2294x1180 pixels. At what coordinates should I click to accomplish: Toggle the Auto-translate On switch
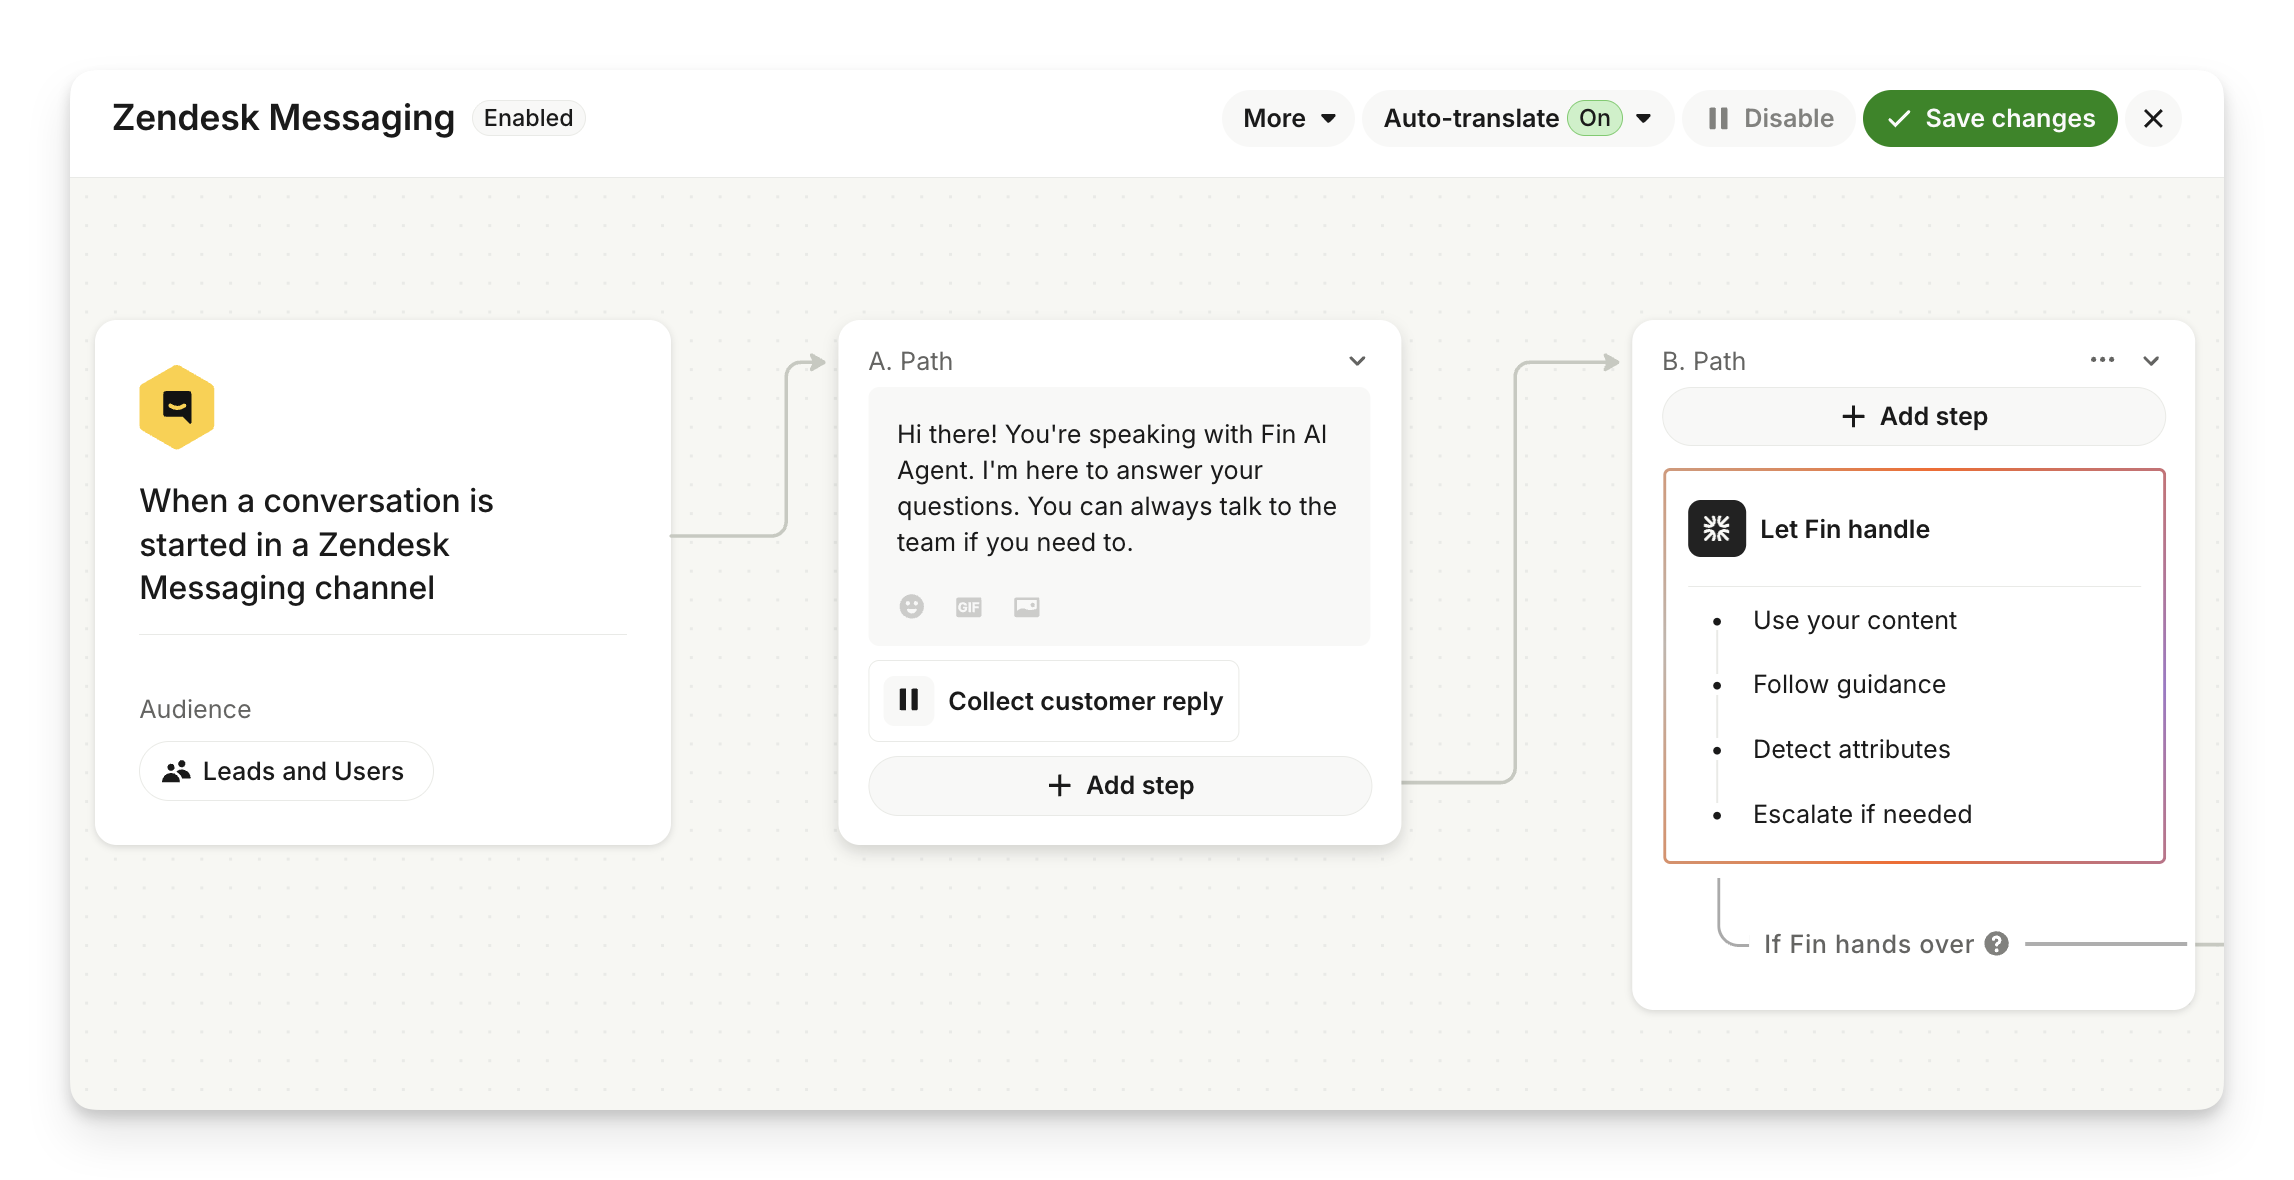tap(1594, 118)
